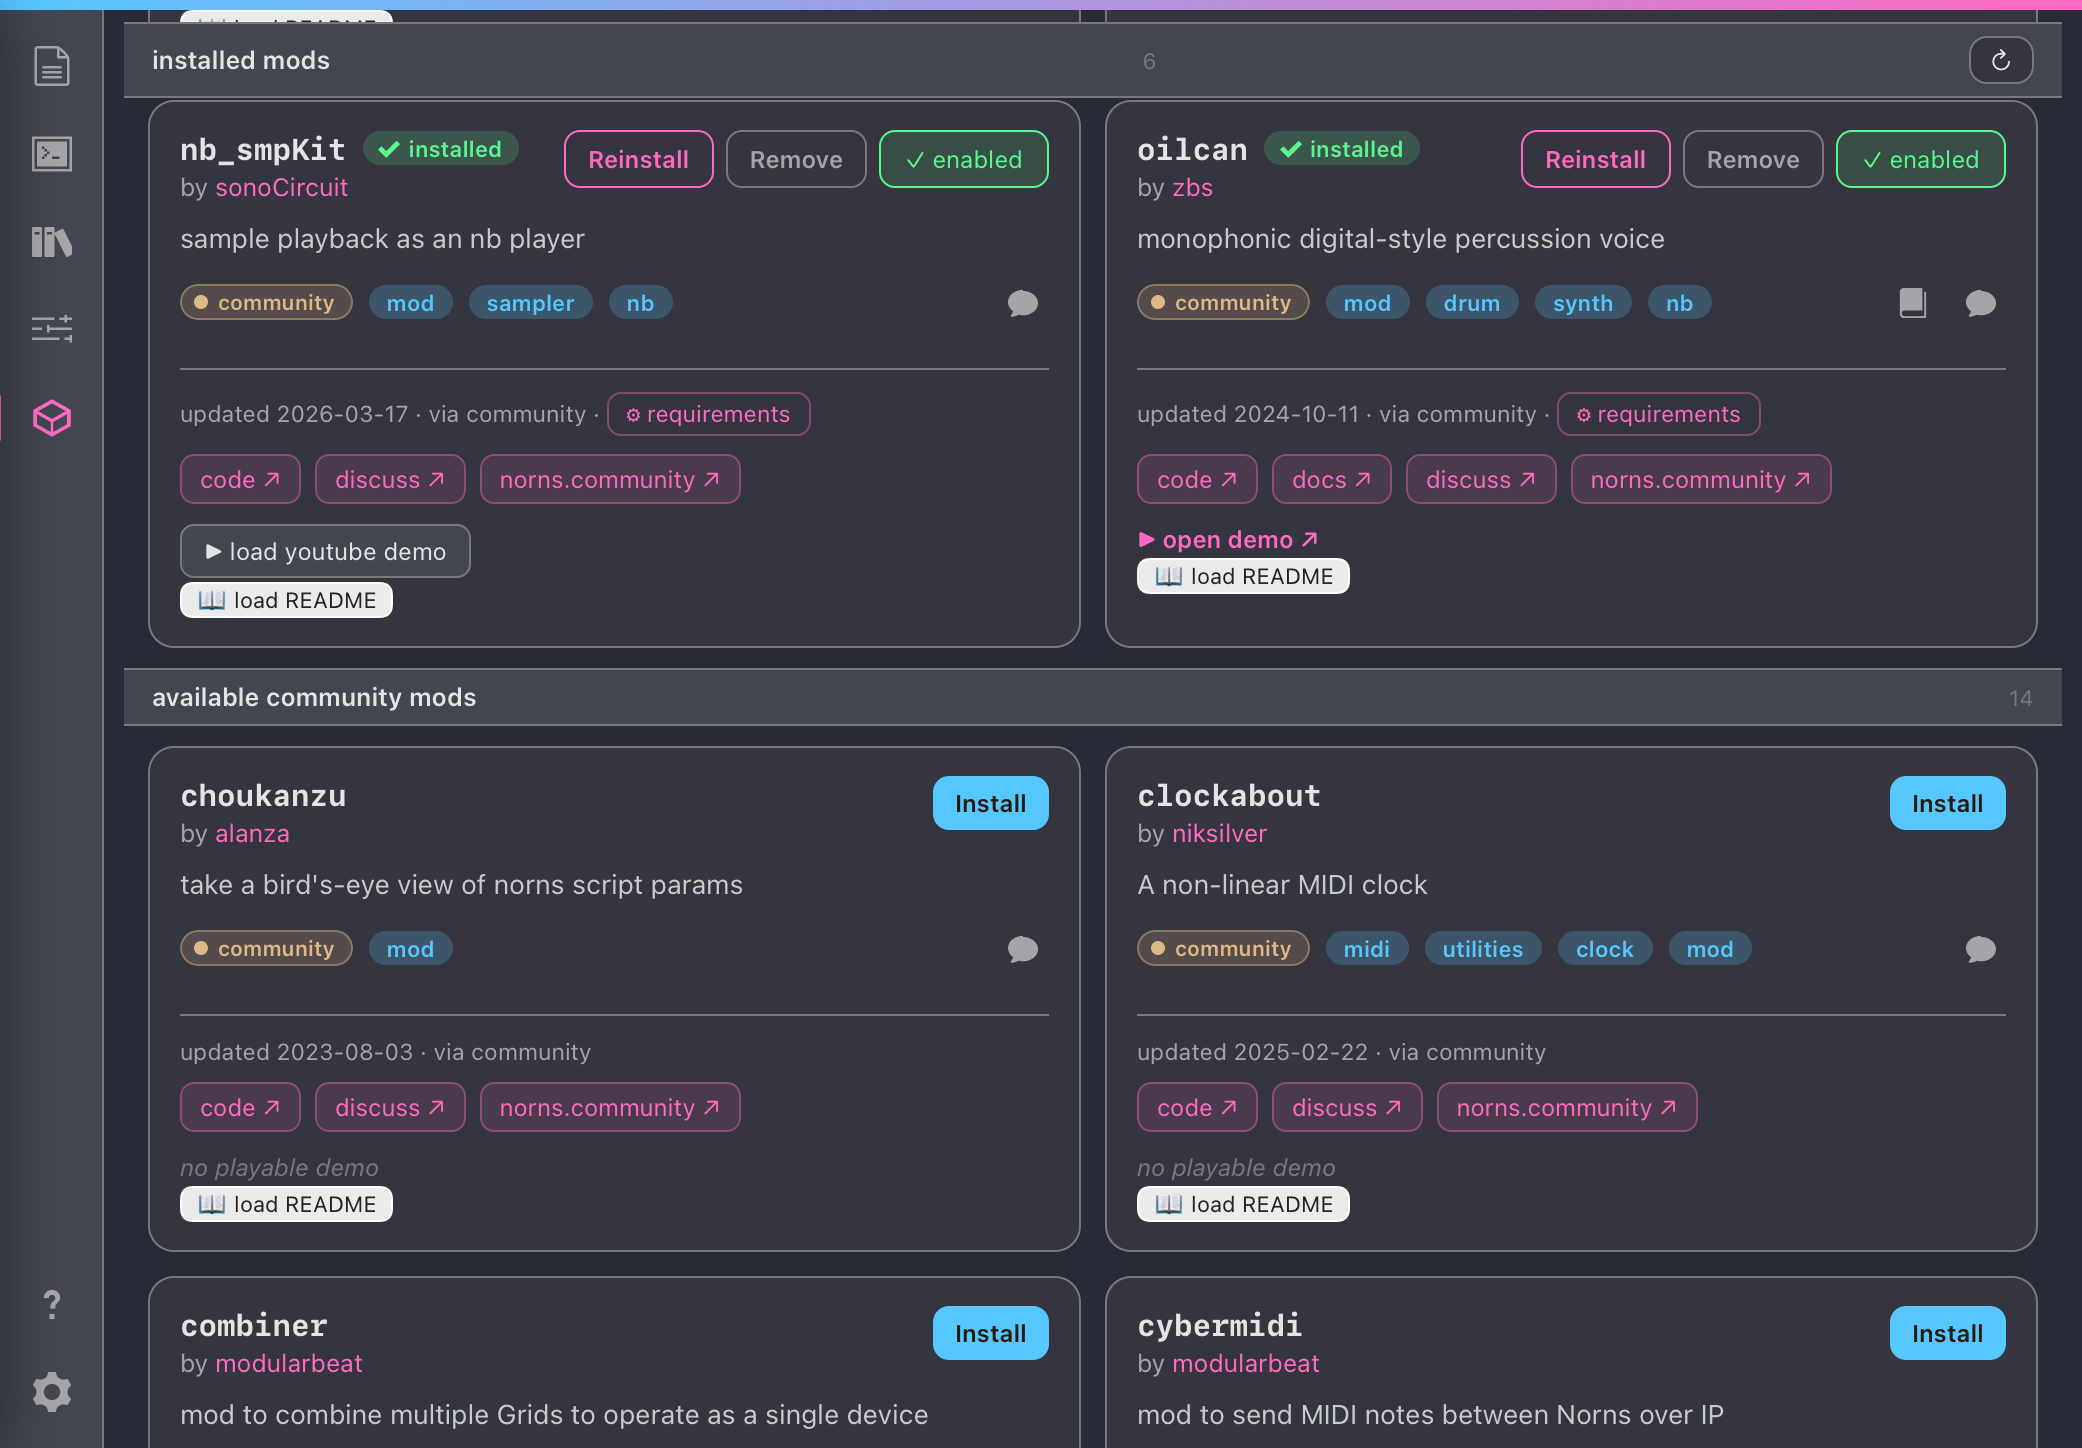Load youtube demo for nb_smpKit
Screen dimensions: 2082x1448
click(325, 551)
